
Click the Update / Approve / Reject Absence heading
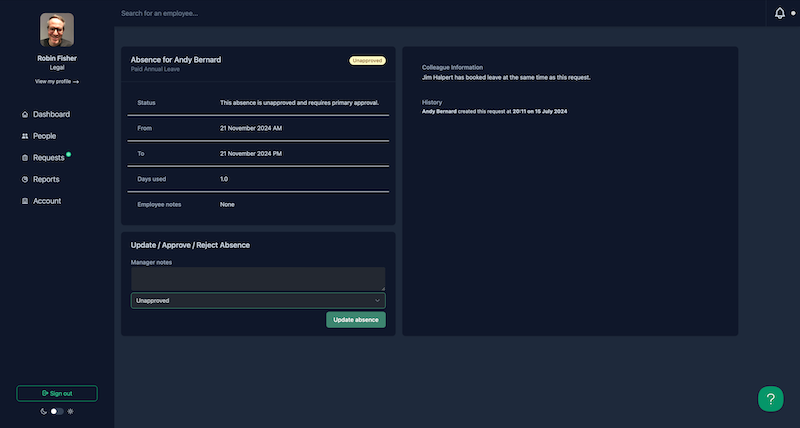(190, 245)
